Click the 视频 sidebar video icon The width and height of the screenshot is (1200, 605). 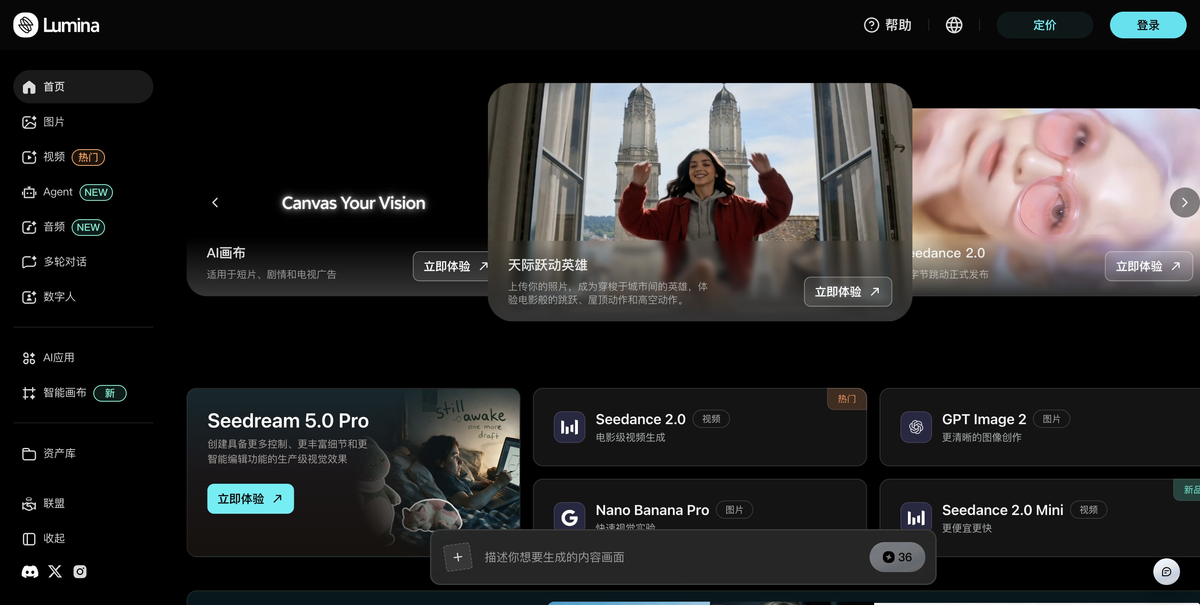coord(29,157)
